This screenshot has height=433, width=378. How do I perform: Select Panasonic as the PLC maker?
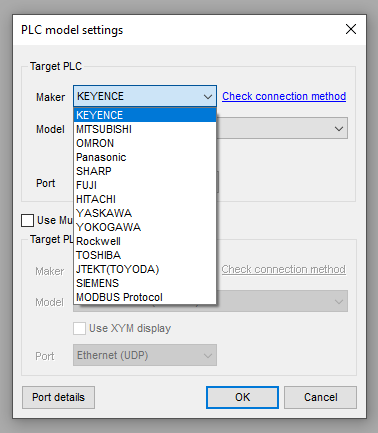[x=145, y=157]
